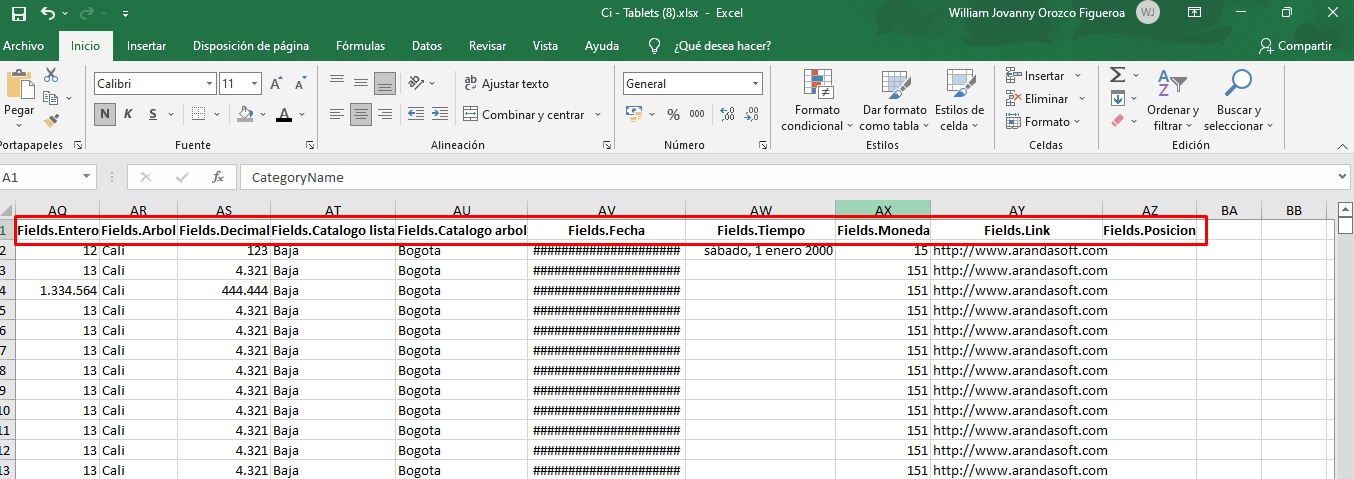The width and height of the screenshot is (1354, 479).
Task: Click the insert function fx icon
Action: [x=218, y=177]
